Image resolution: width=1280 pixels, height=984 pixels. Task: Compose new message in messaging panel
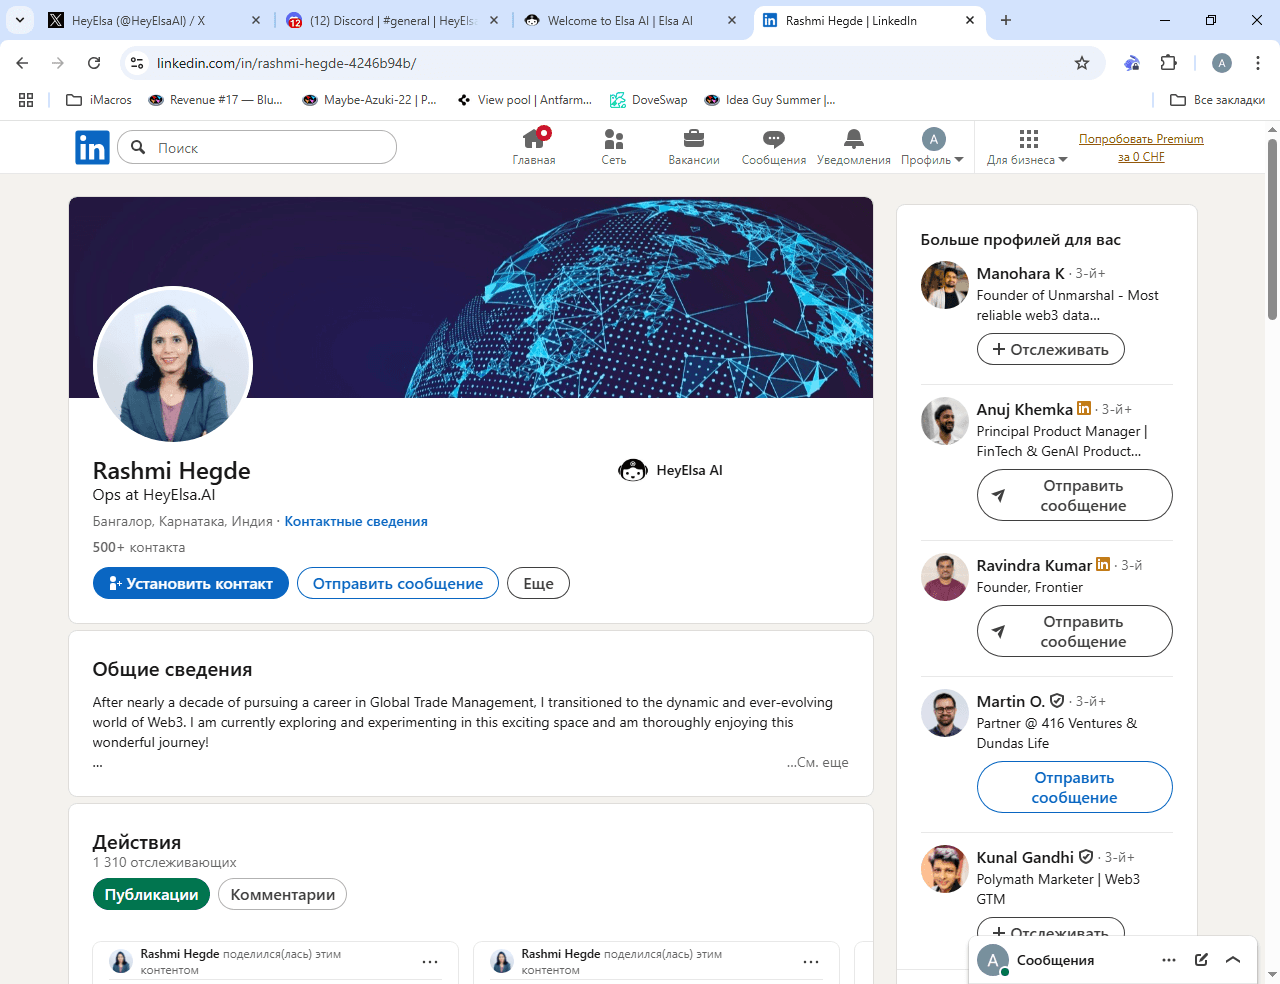1201,960
